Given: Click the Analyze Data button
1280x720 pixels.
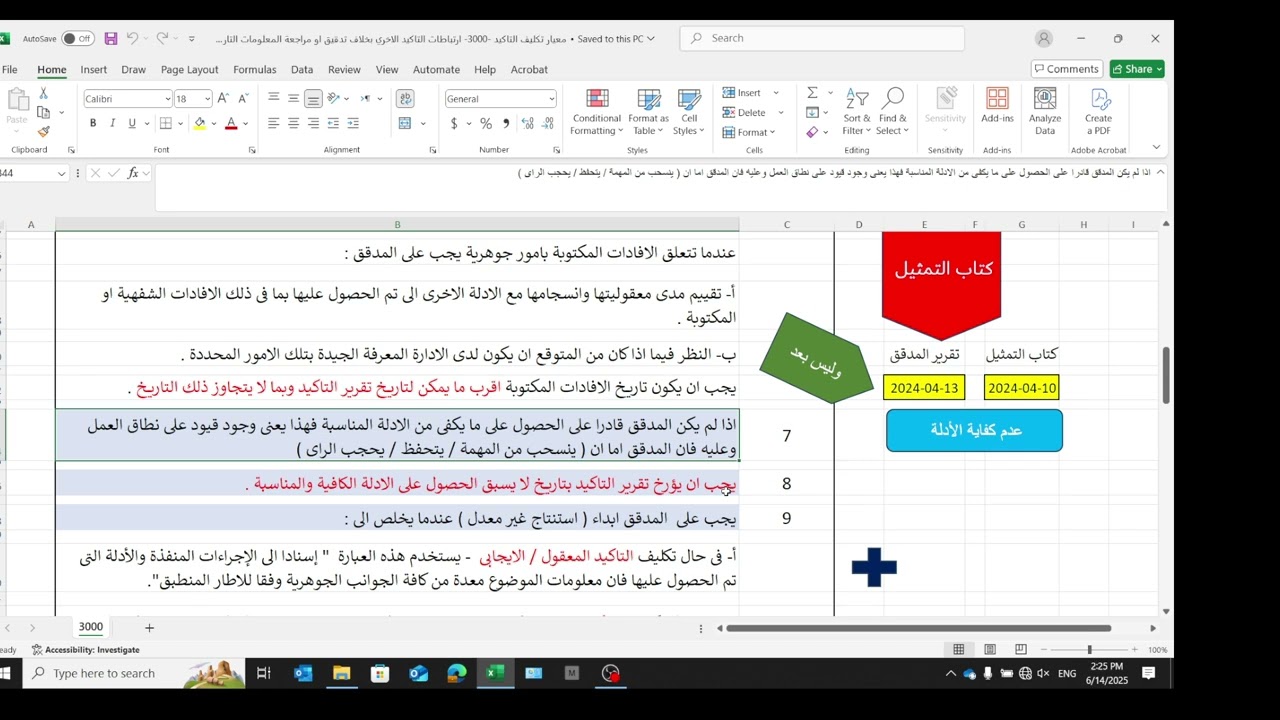Looking at the screenshot, I should (x=1045, y=113).
